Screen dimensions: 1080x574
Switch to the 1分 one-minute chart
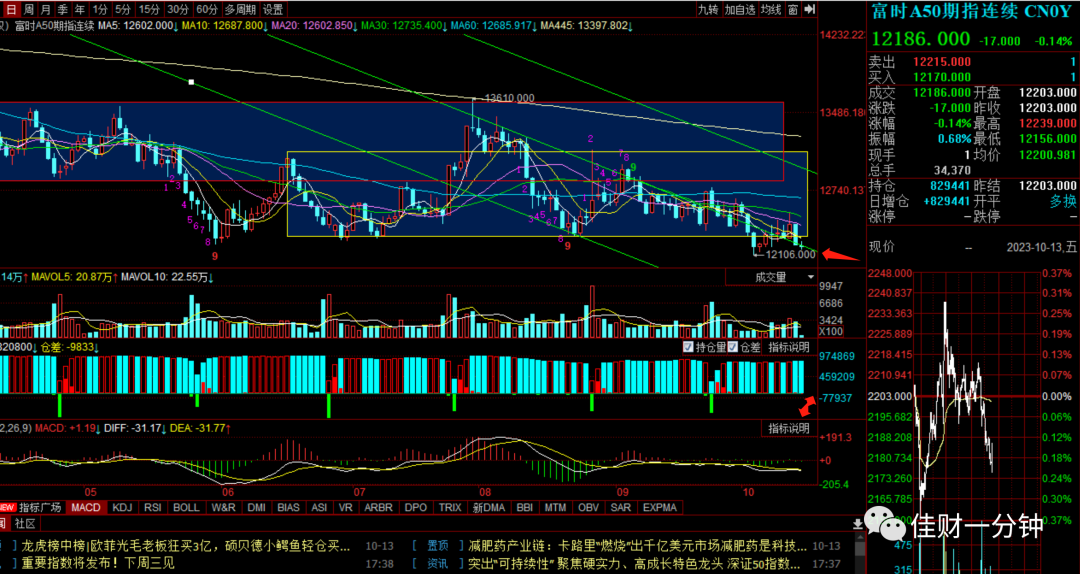click(100, 10)
